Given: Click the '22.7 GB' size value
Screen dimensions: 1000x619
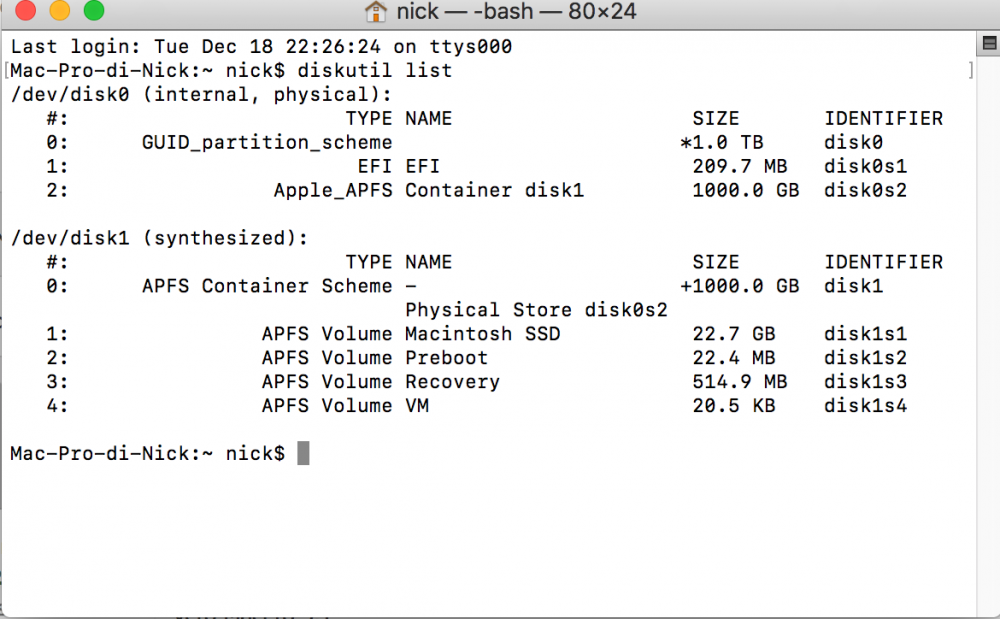Looking at the screenshot, I should (734, 333).
